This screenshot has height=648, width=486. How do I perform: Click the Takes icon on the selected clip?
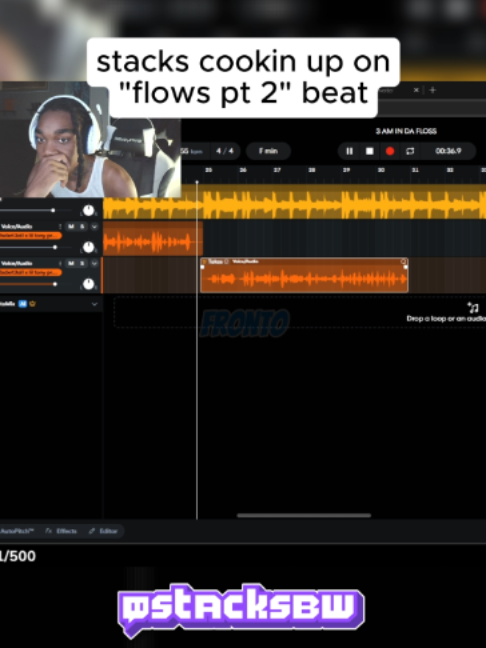(x=204, y=261)
